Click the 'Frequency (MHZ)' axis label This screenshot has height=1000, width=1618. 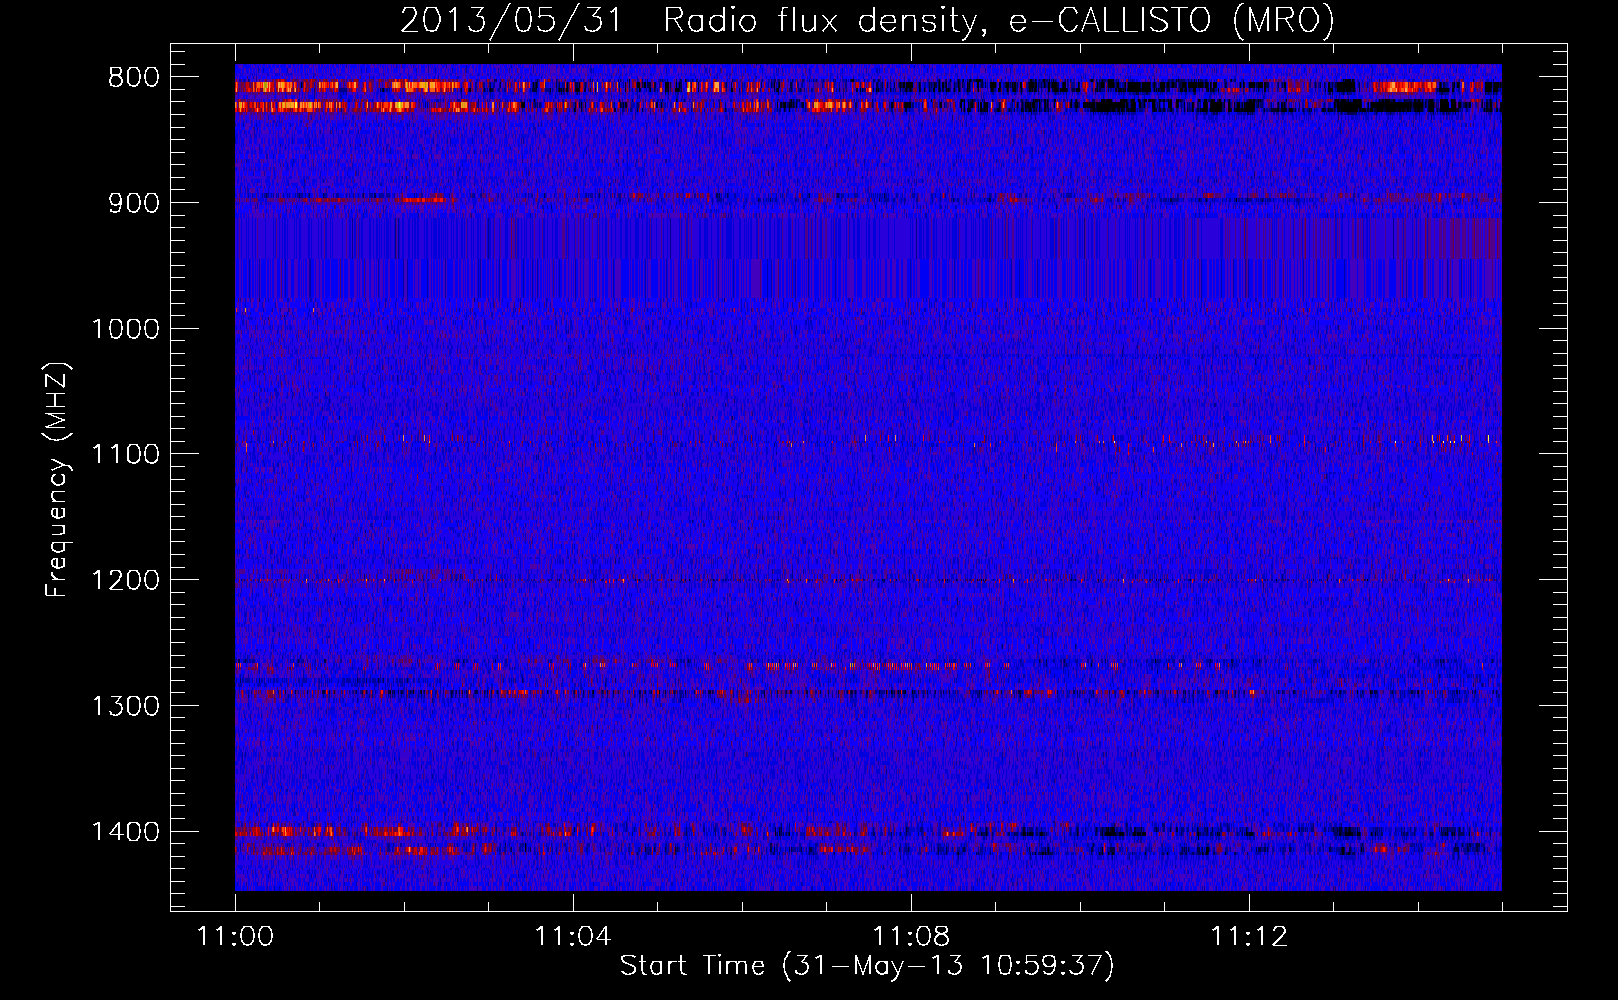pos(58,479)
